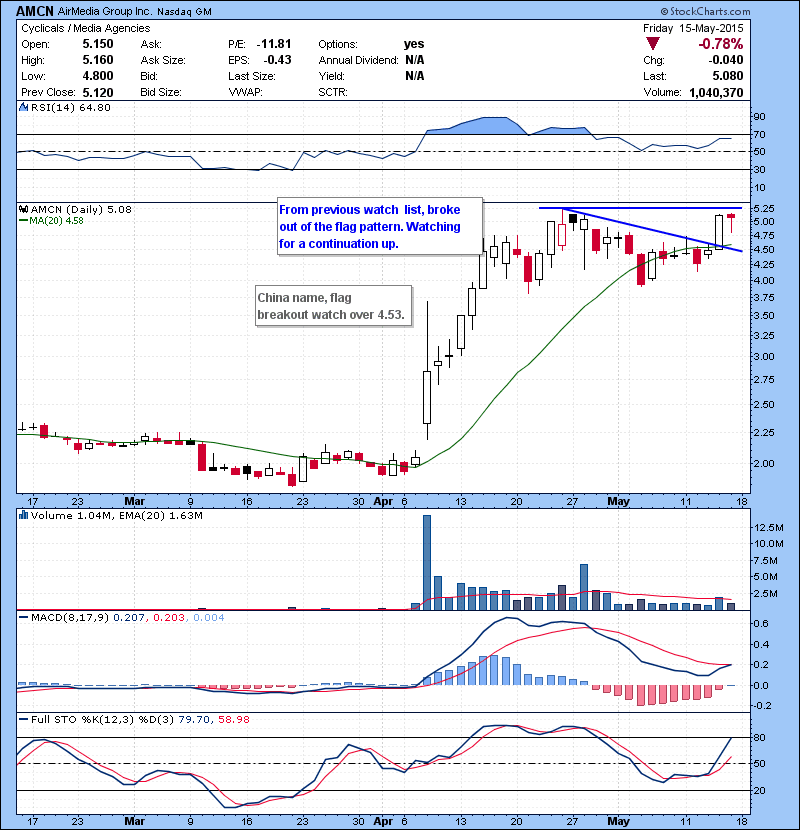Image resolution: width=800 pixels, height=830 pixels.
Task: Click the Volume 1.04M, EMA(20) 1.63M label
Action: tap(116, 516)
